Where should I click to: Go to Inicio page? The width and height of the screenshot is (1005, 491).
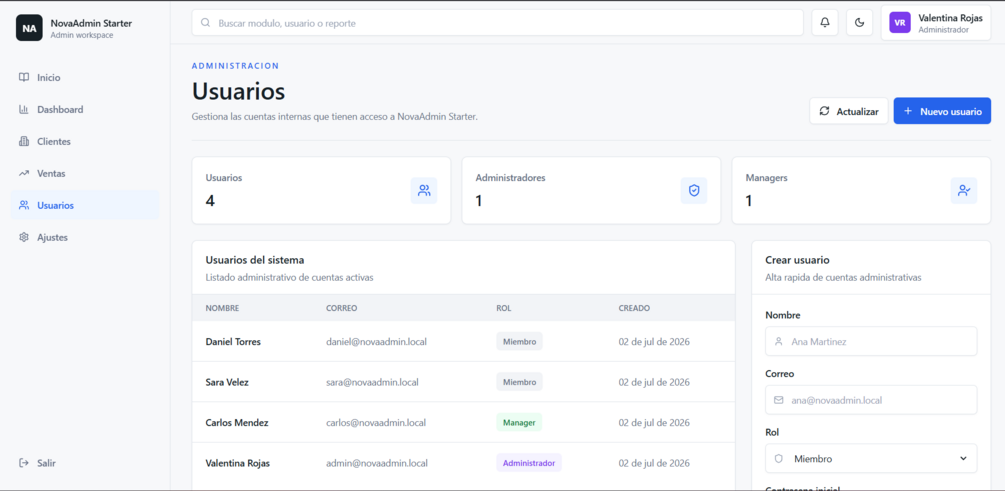(x=85, y=78)
